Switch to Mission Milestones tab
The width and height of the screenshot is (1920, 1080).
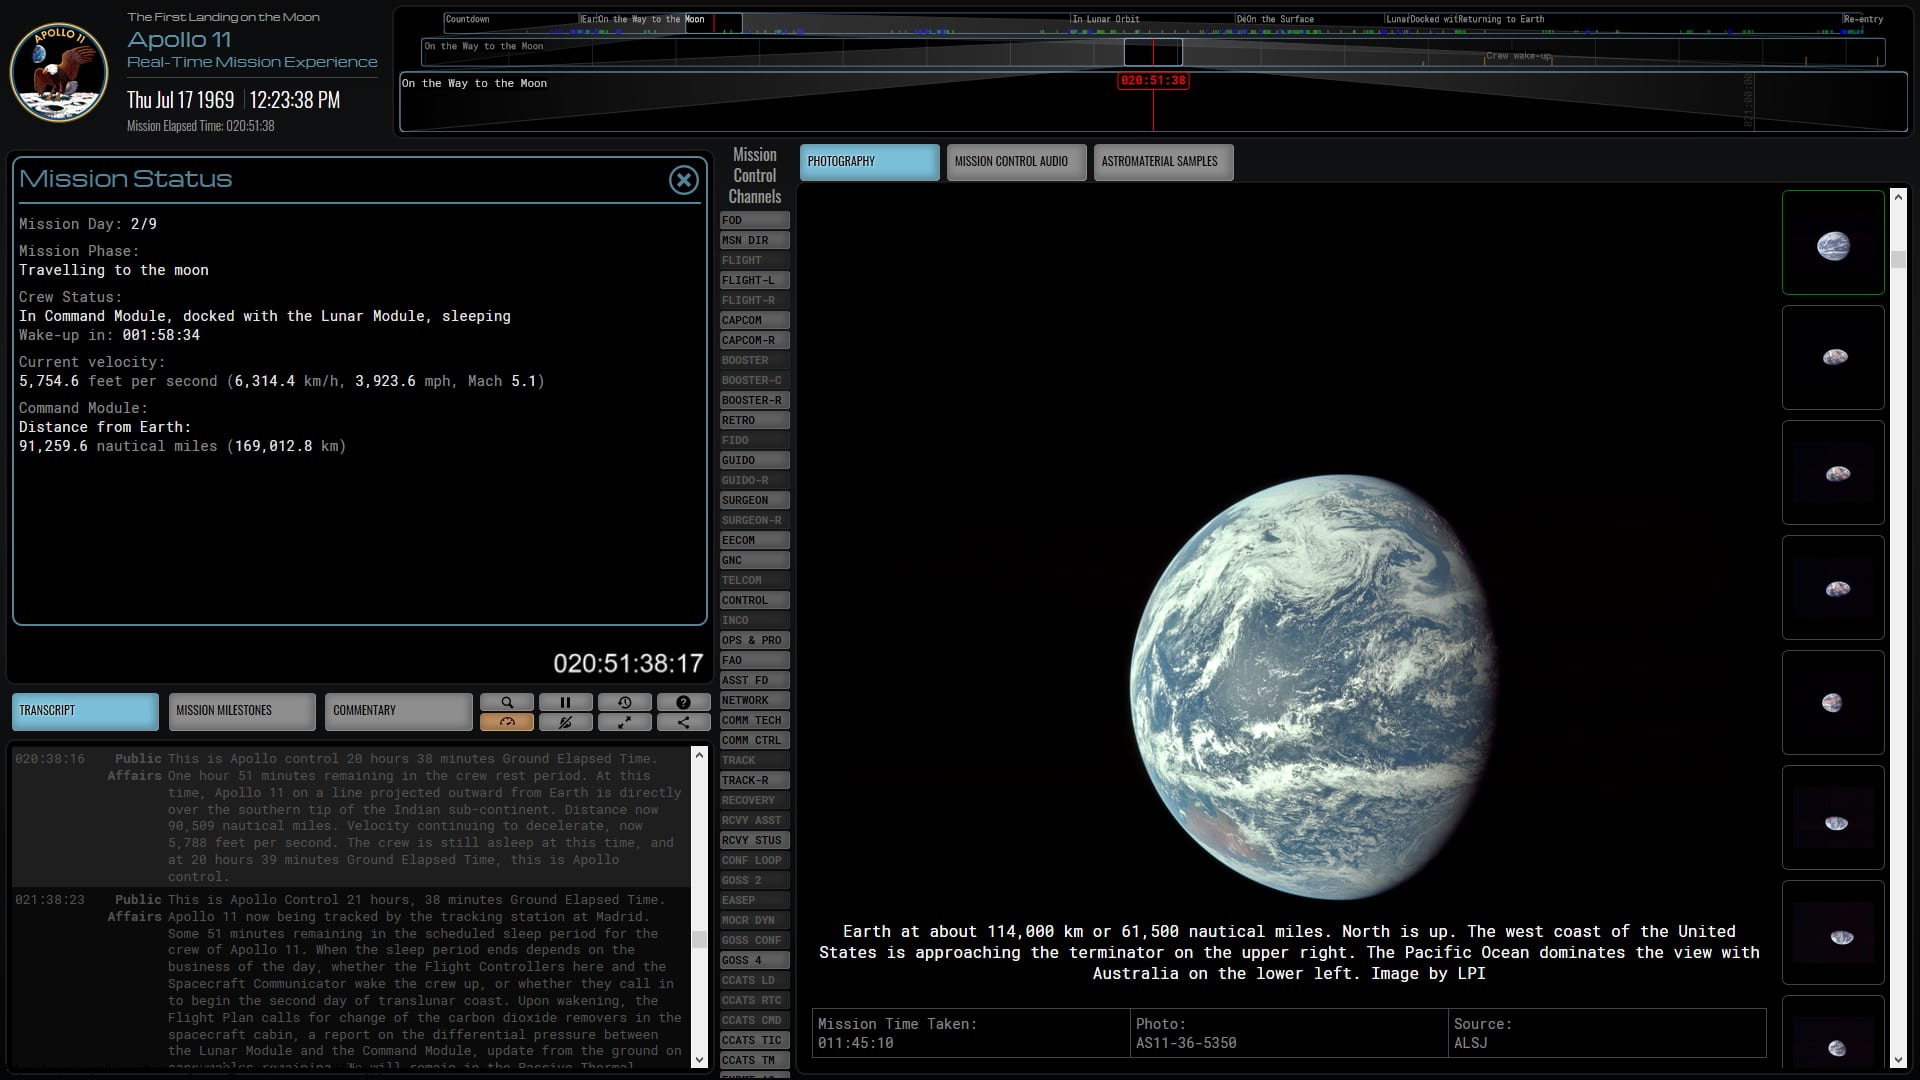pos(242,711)
